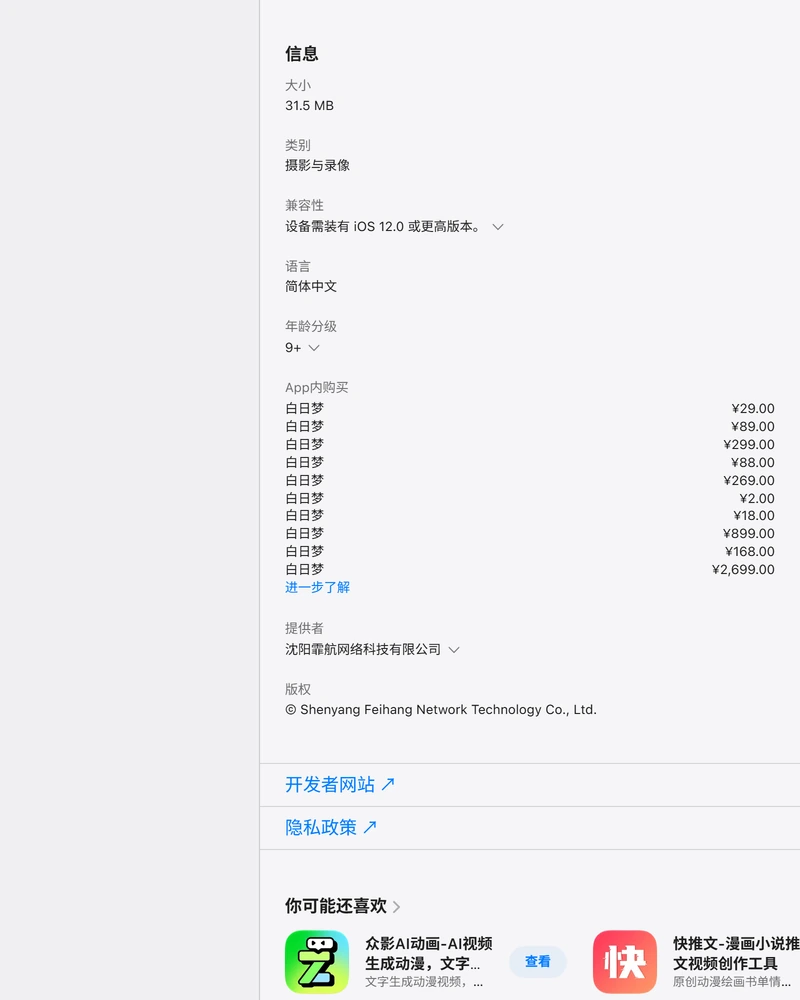Image resolution: width=800 pixels, height=1000 pixels.
Task: Click the 设备需装有 iOS 12.0 compatibility text
Action: (x=383, y=226)
